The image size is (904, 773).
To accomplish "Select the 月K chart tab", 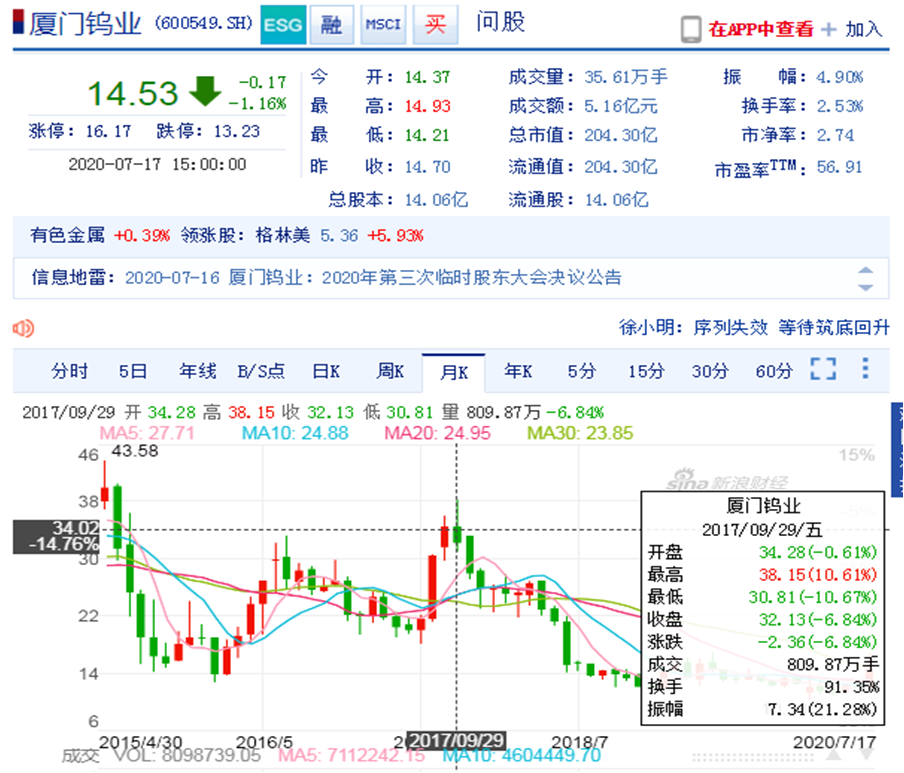I will pyautogui.click(x=454, y=372).
